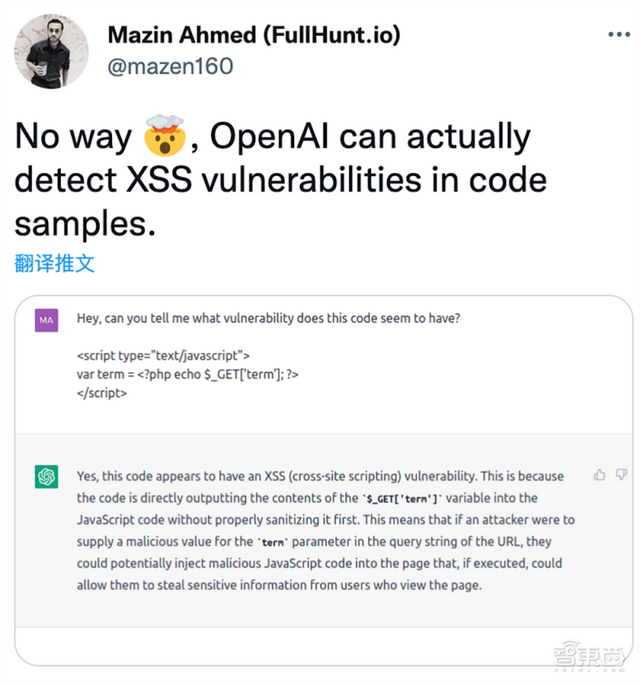Image resolution: width=640 pixels, height=686 pixels.
Task: Click the watermark logo in the corner
Action: (x=589, y=656)
